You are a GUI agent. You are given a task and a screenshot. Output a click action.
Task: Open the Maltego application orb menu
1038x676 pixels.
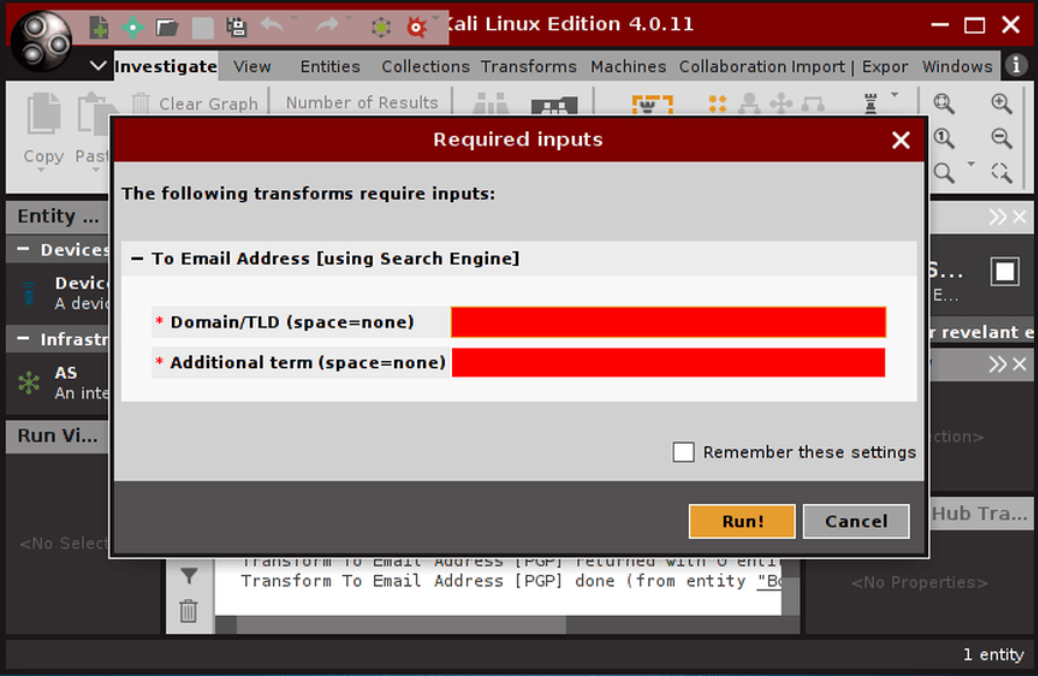(x=41, y=40)
